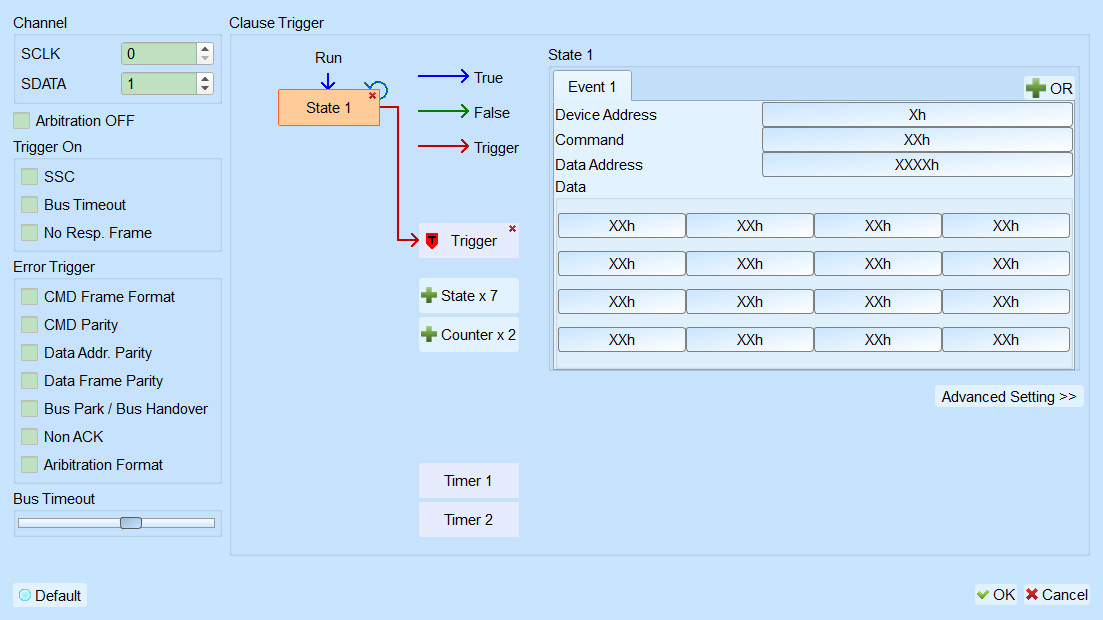This screenshot has width=1103, height=620.
Task: Check Data Frame Parity option
Action: click(x=30, y=381)
